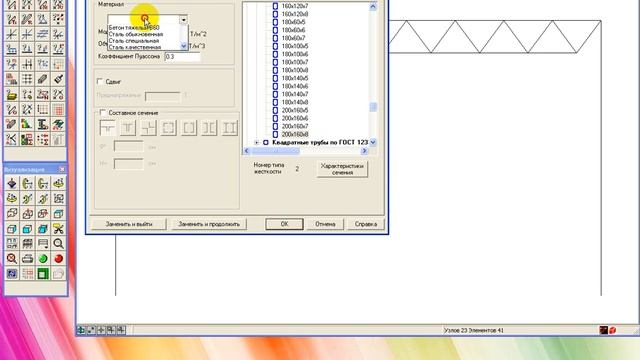This screenshot has width=640, height=360.
Task: Click the red grid icon in the upper palette
Action: tap(58, 109)
